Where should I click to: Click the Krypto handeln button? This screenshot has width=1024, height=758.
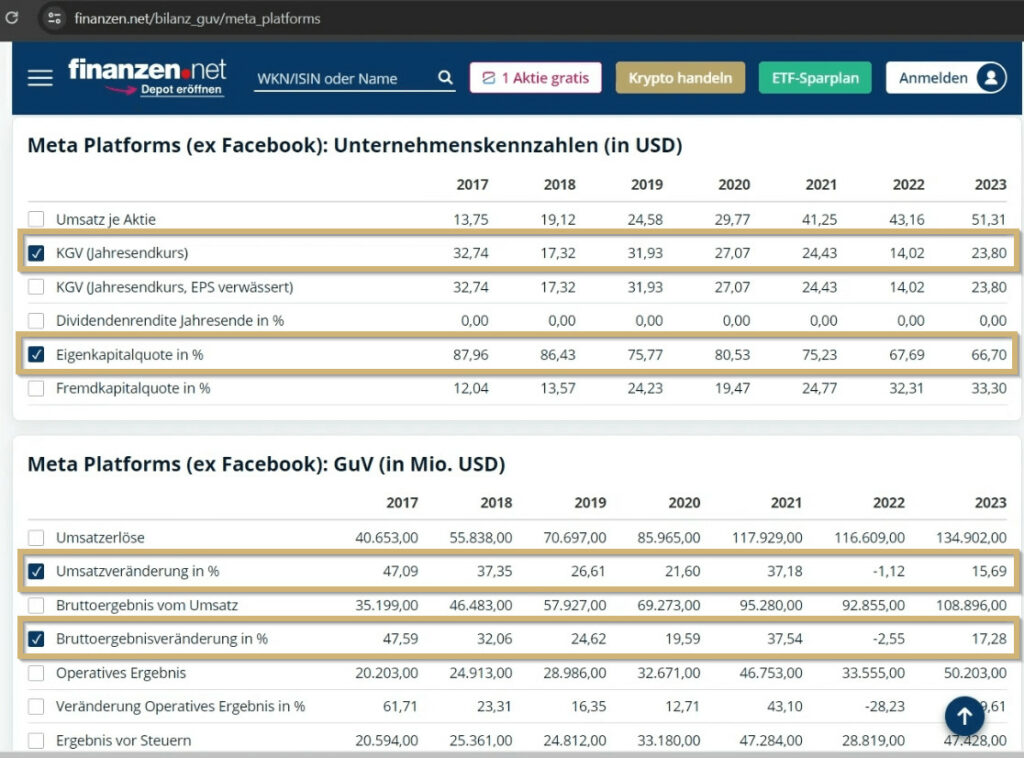click(680, 78)
